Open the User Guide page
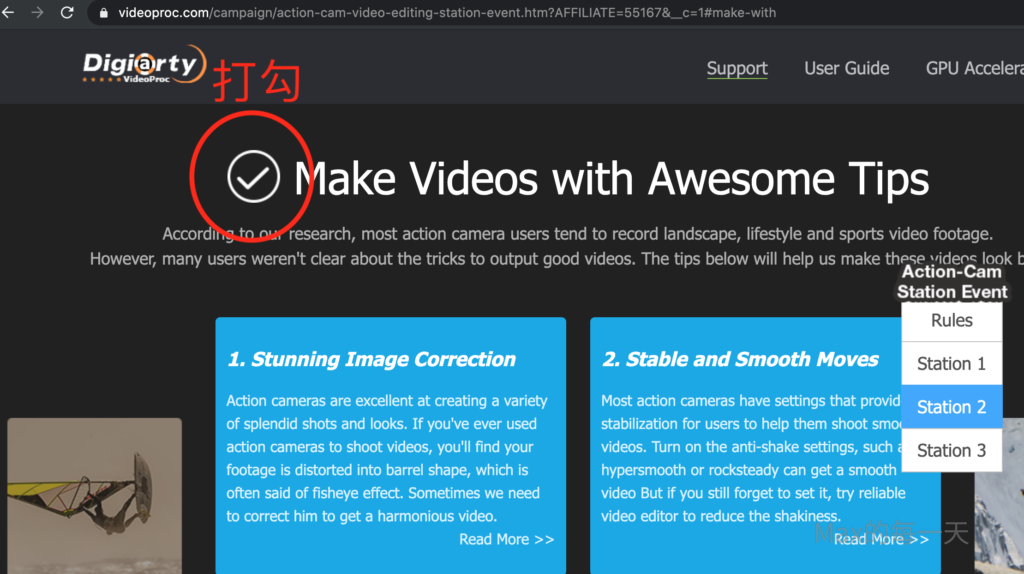This screenshot has height=574, width=1024. (x=846, y=68)
